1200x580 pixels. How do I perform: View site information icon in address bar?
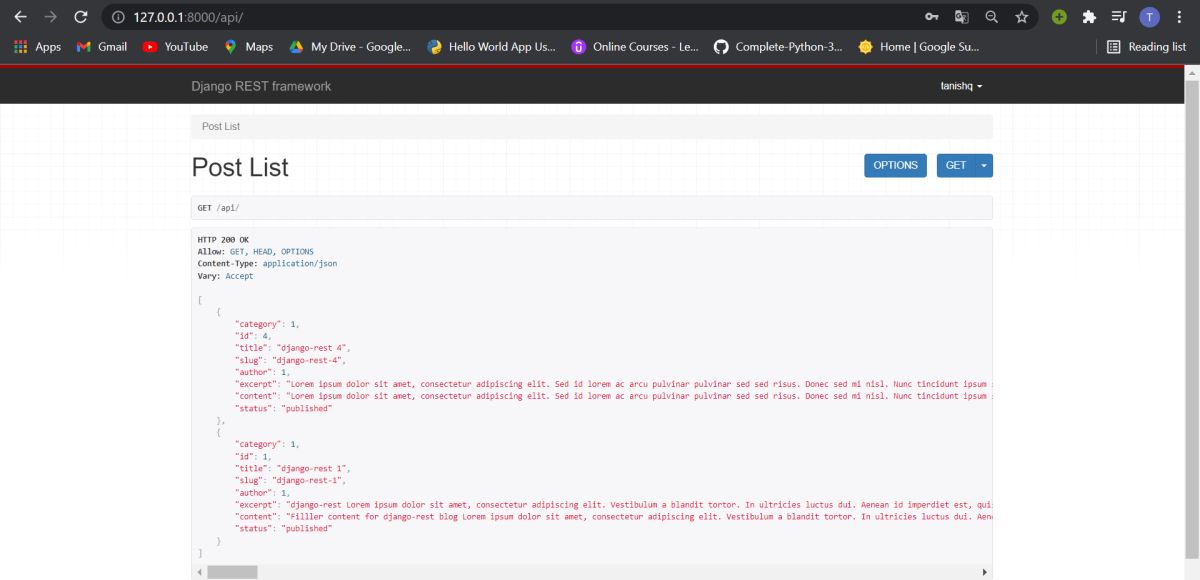[x=118, y=17]
